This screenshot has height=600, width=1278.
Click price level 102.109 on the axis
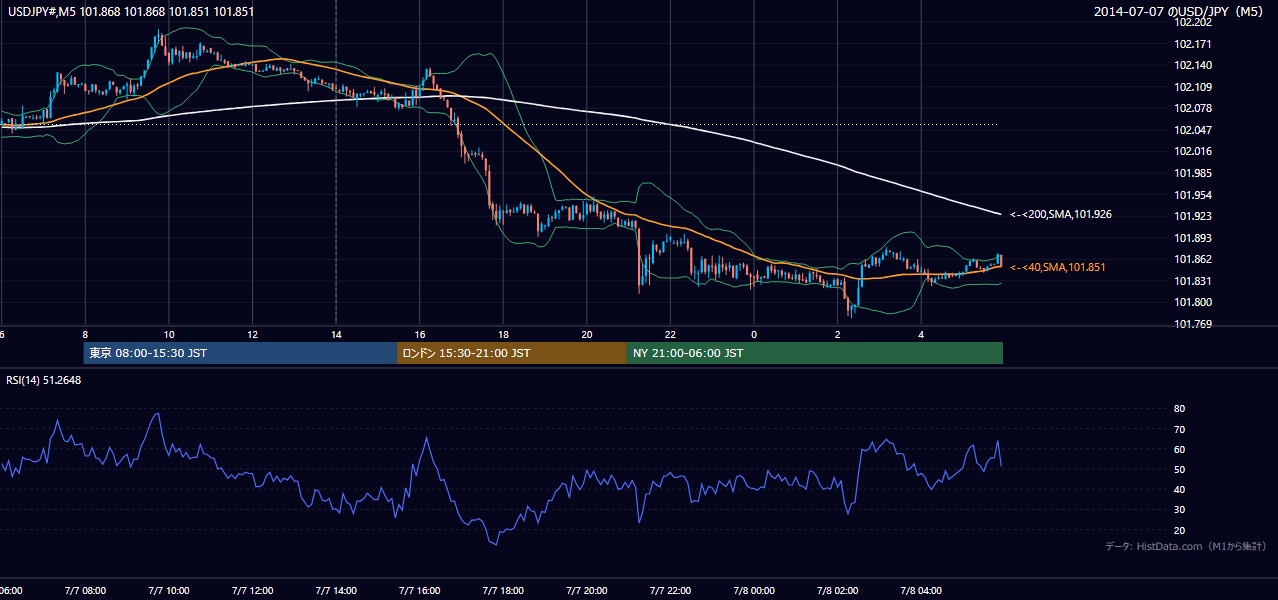[1195, 87]
